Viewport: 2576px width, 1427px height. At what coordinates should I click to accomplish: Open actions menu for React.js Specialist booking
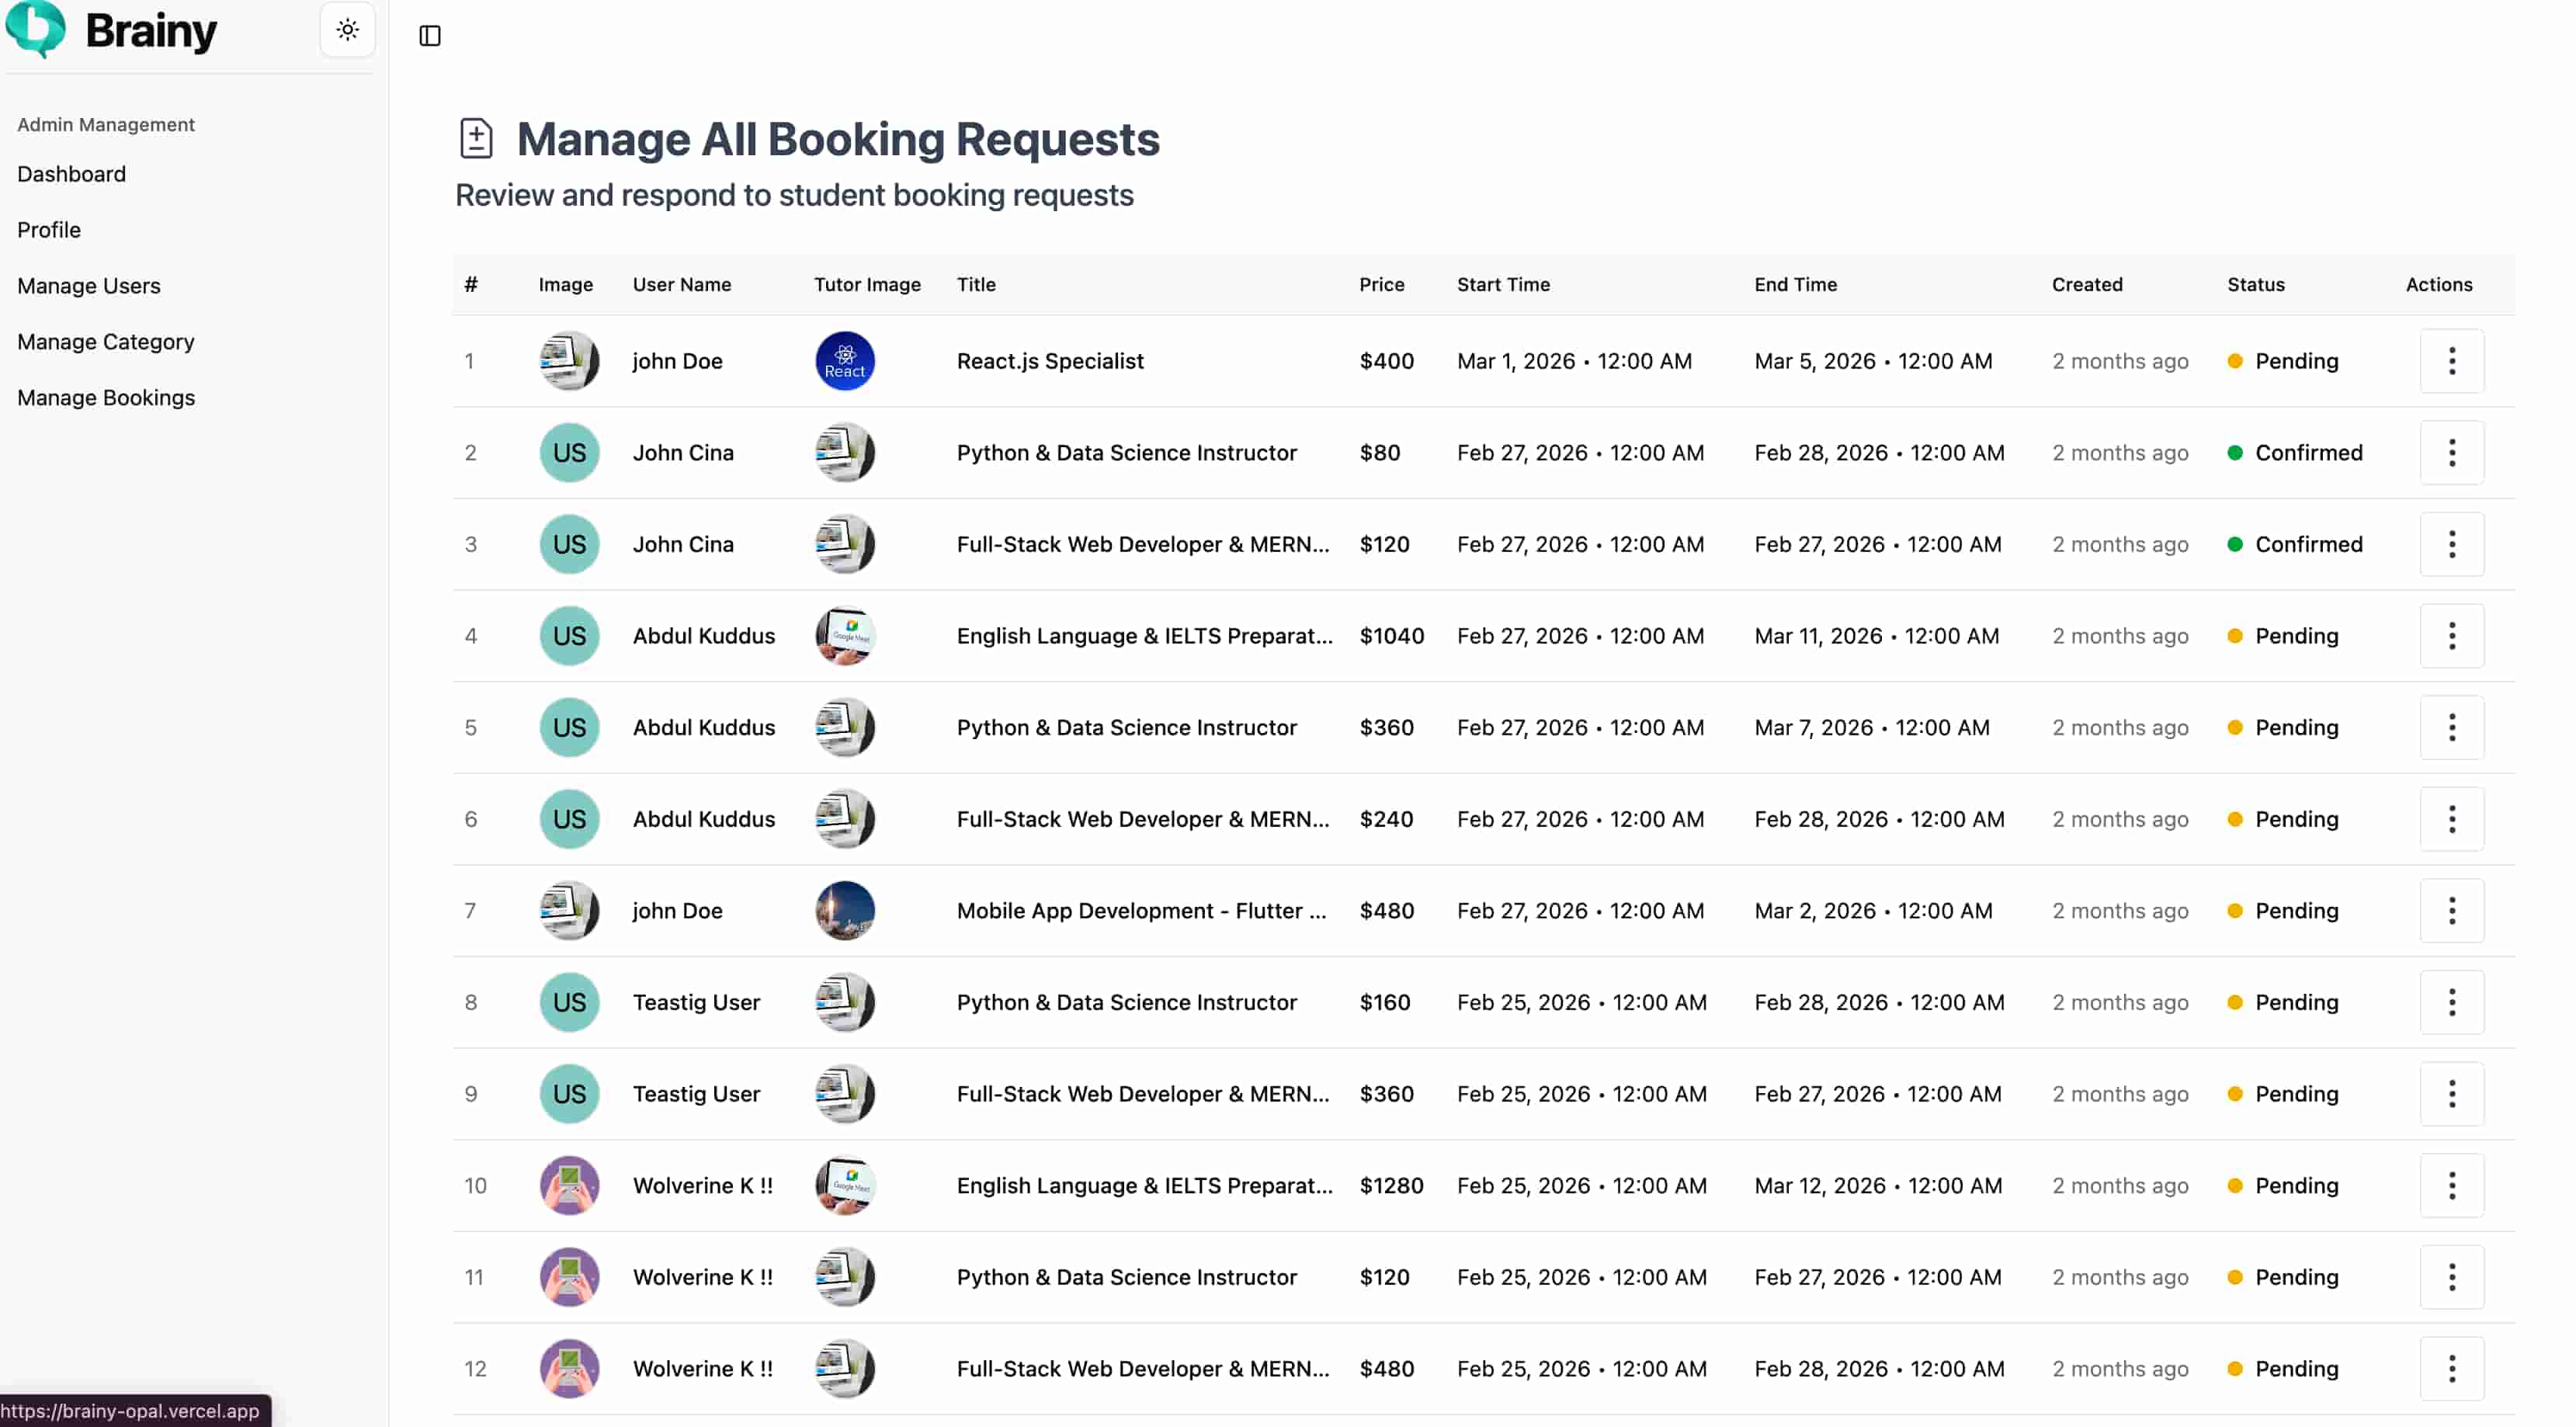coord(2451,361)
